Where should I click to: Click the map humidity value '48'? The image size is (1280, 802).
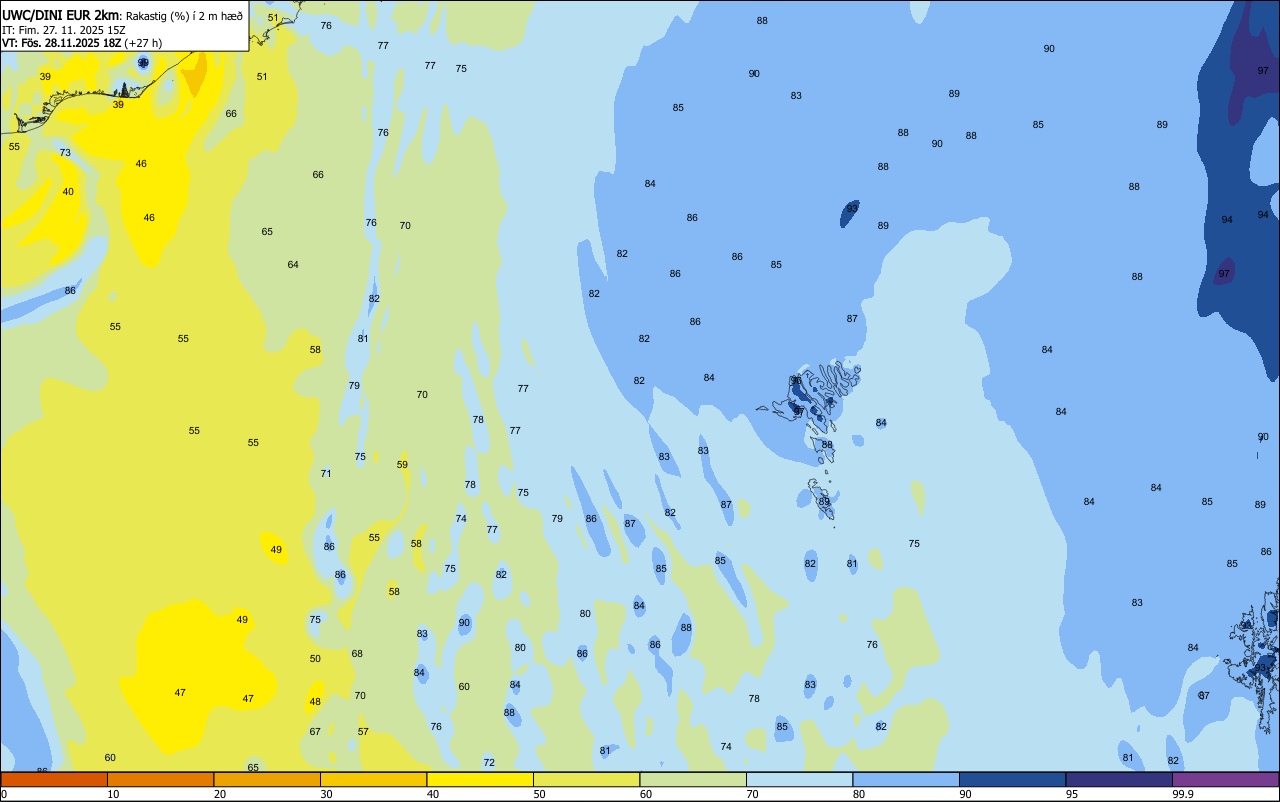pos(315,701)
